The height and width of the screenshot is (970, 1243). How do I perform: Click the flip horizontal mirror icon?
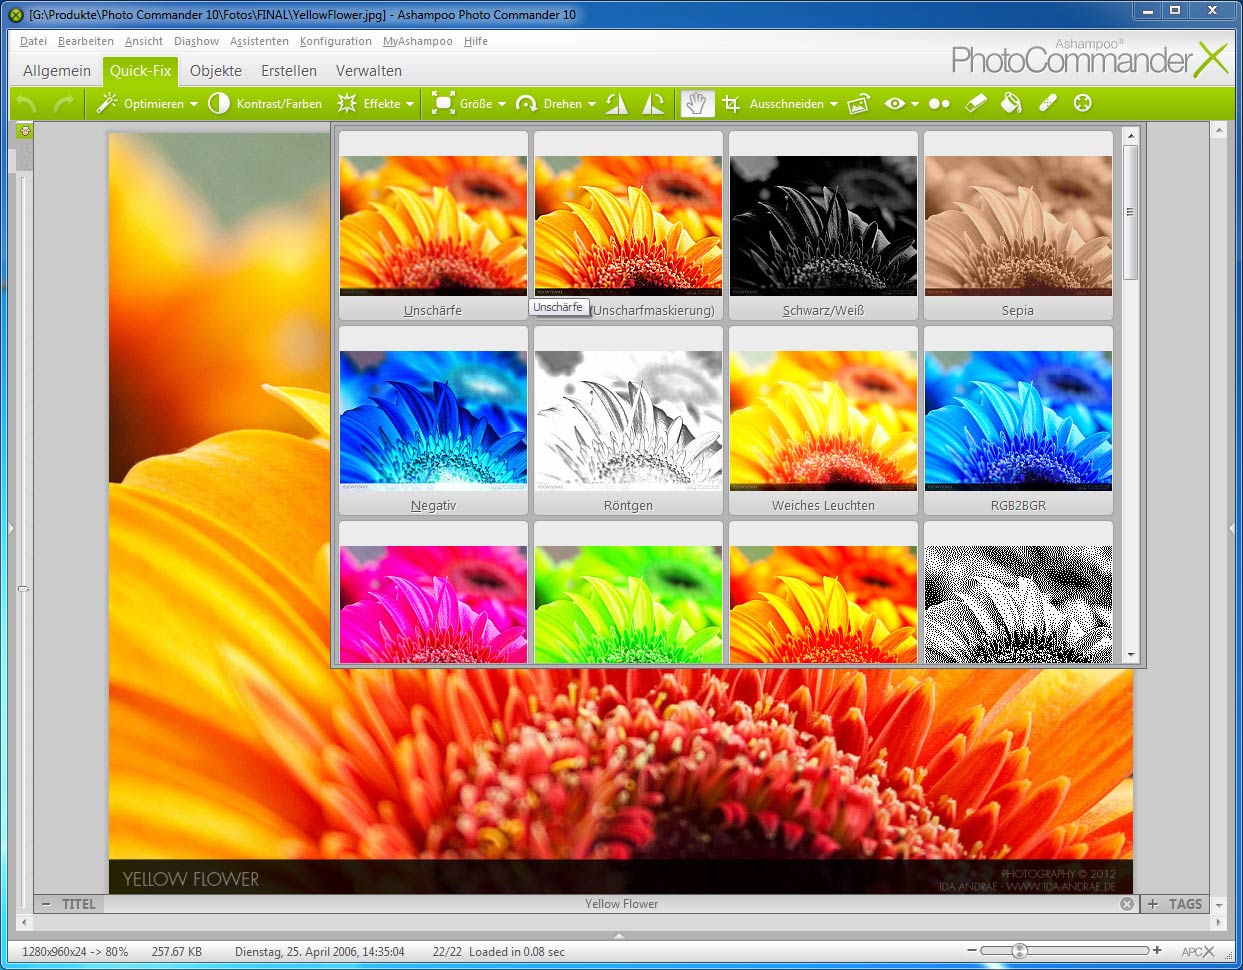[x=617, y=103]
